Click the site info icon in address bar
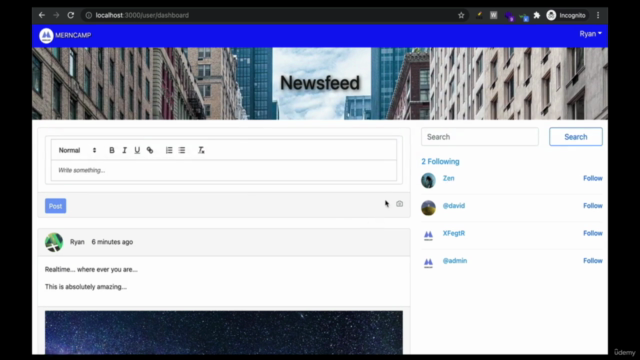Viewport: 640px width, 360px height. coord(89,15)
